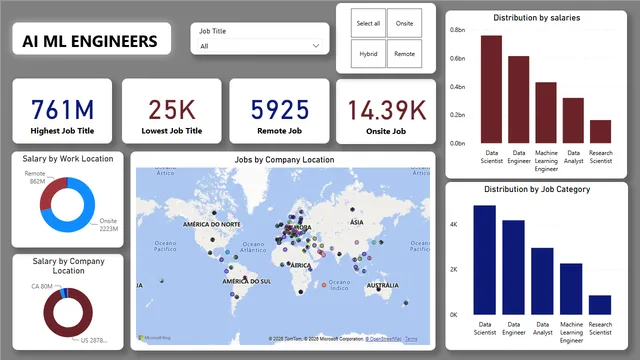Click the Salary by Work Location title
Viewport: 640px width, 360px height.
[x=68, y=159]
